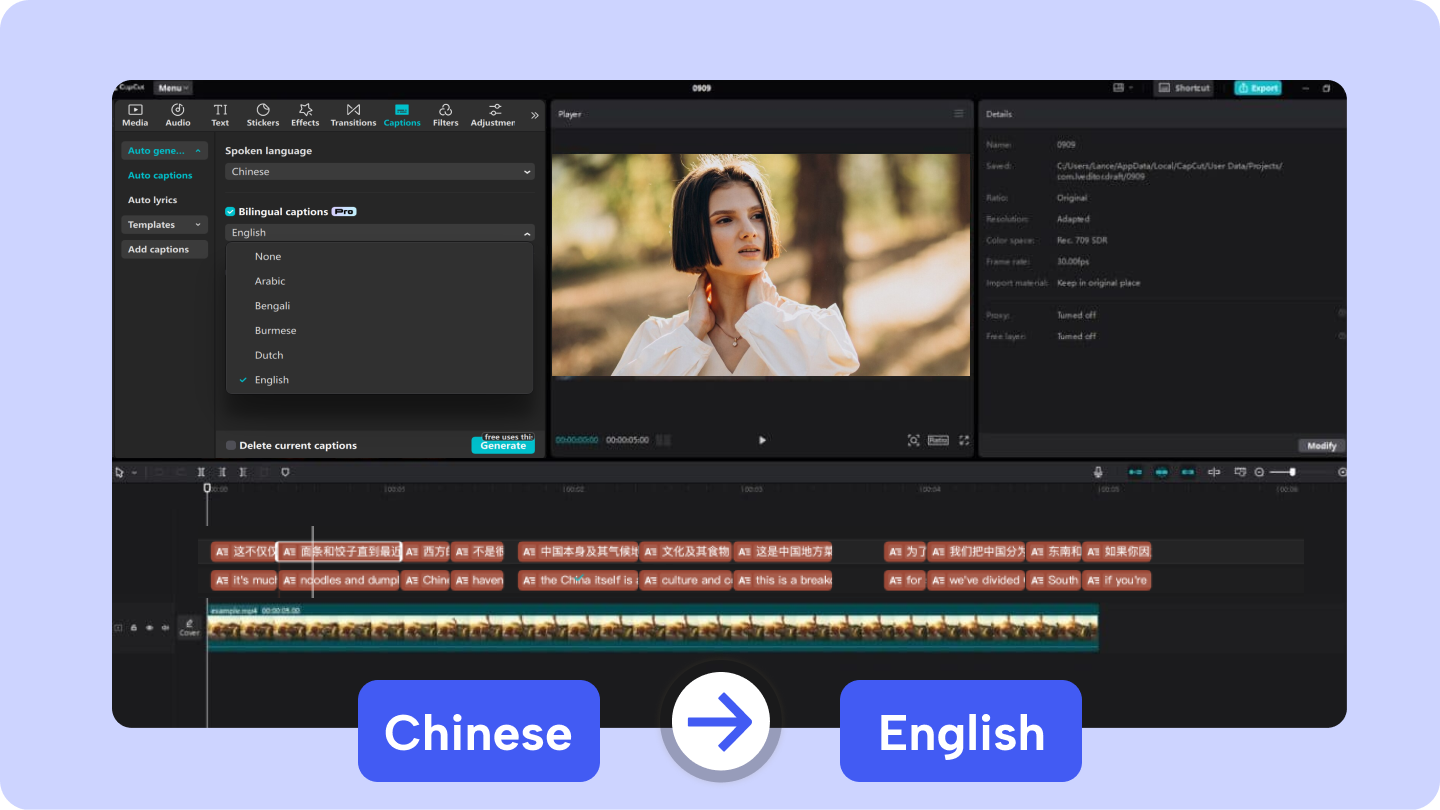Select the 'culture and' caption clip
Viewport: 1440px width, 810px height.
(x=686, y=580)
